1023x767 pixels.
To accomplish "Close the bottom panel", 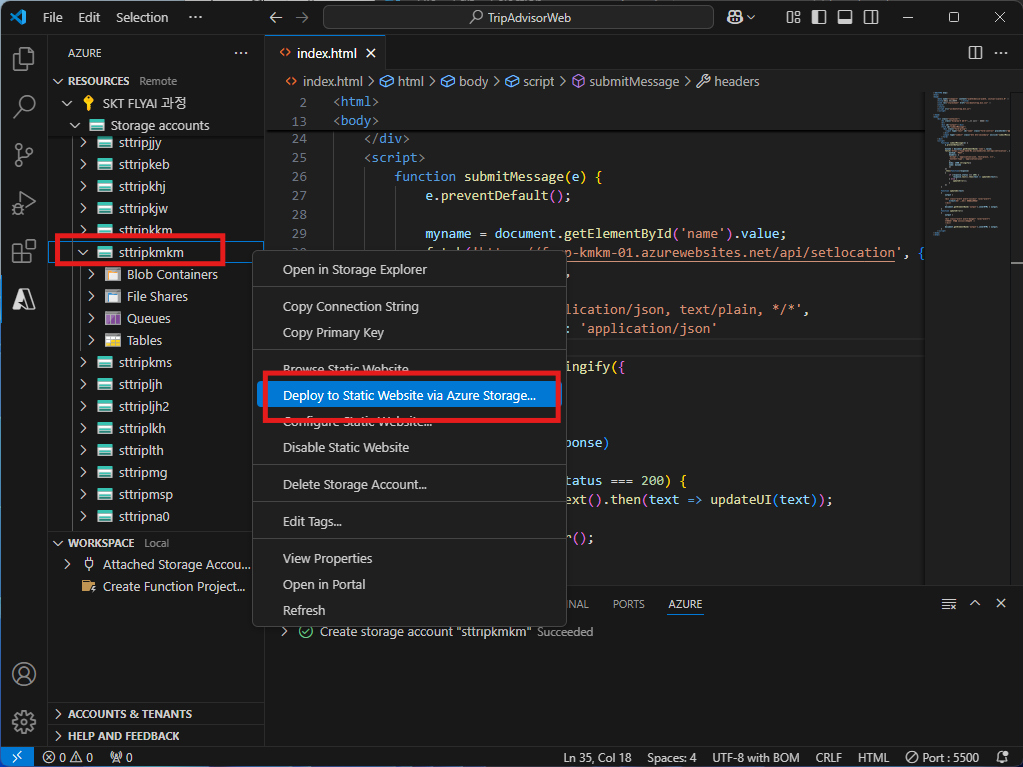I will [x=1001, y=603].
